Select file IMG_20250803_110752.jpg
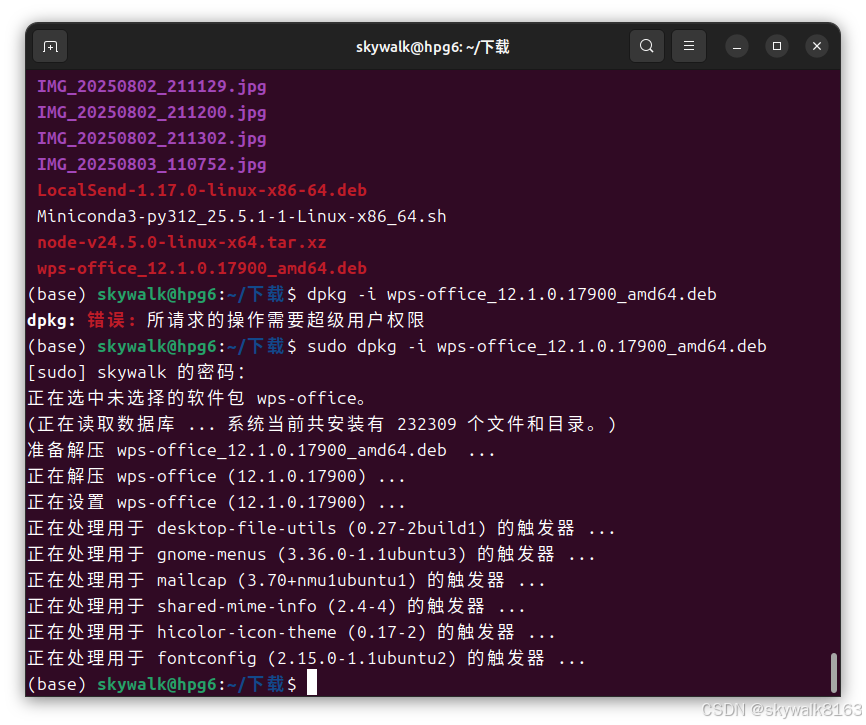The height and width of the screenshot is (725, 866). tap(152, 165)
